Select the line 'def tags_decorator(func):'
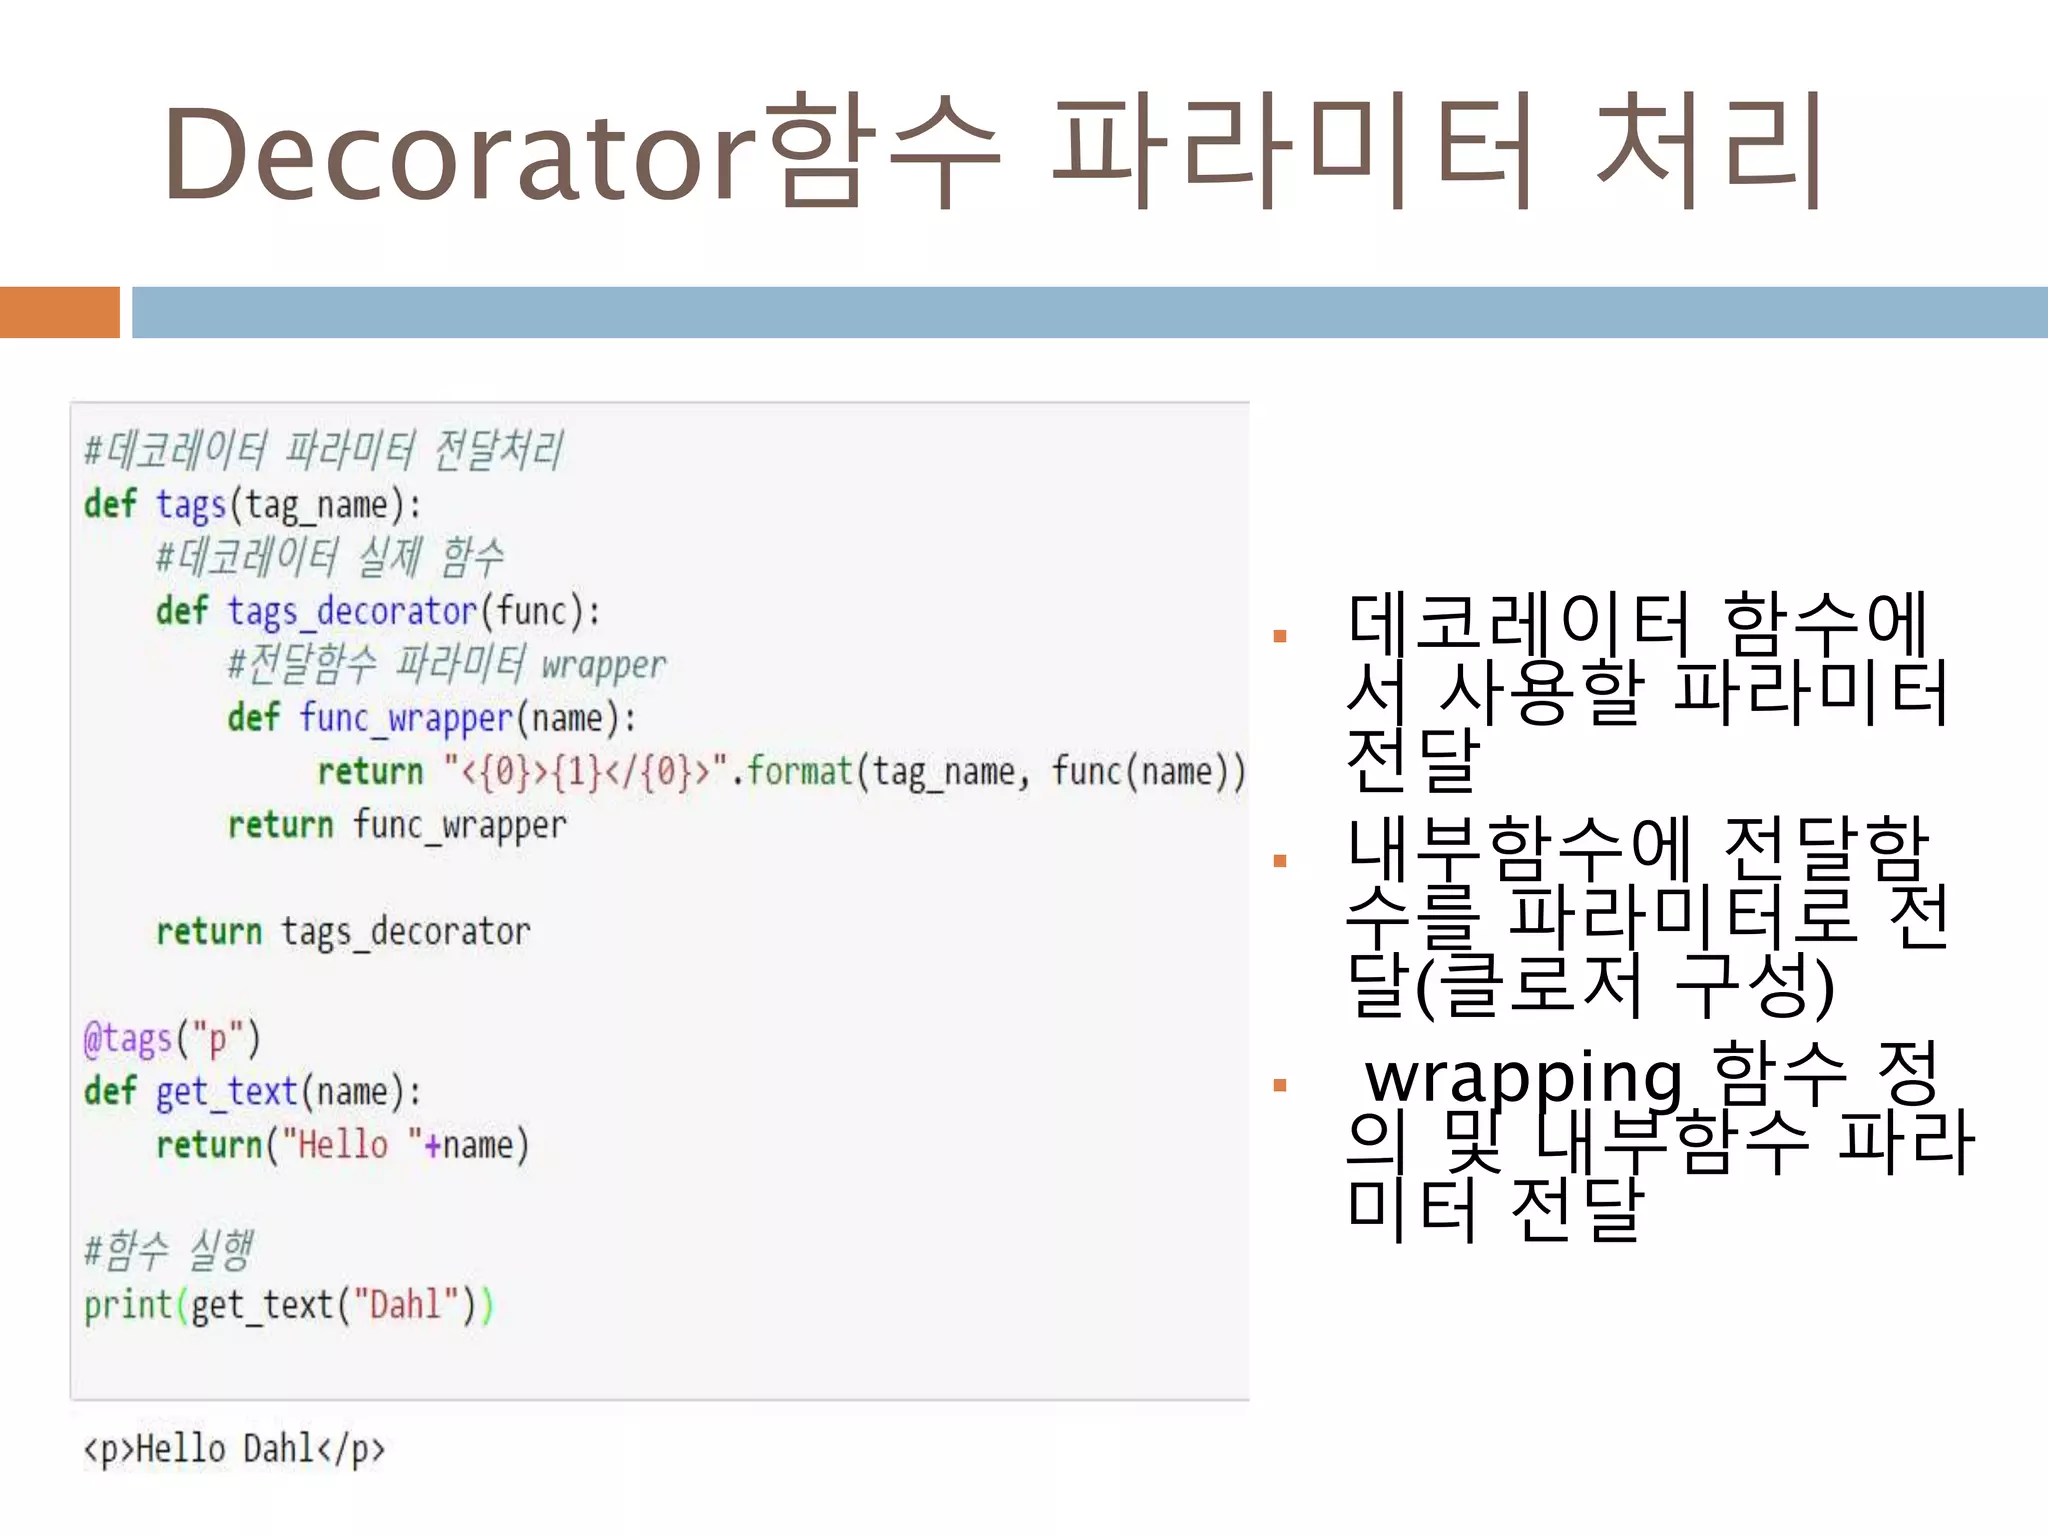The height and width of the screenshot is (1536, 2048). pos(378,612)
